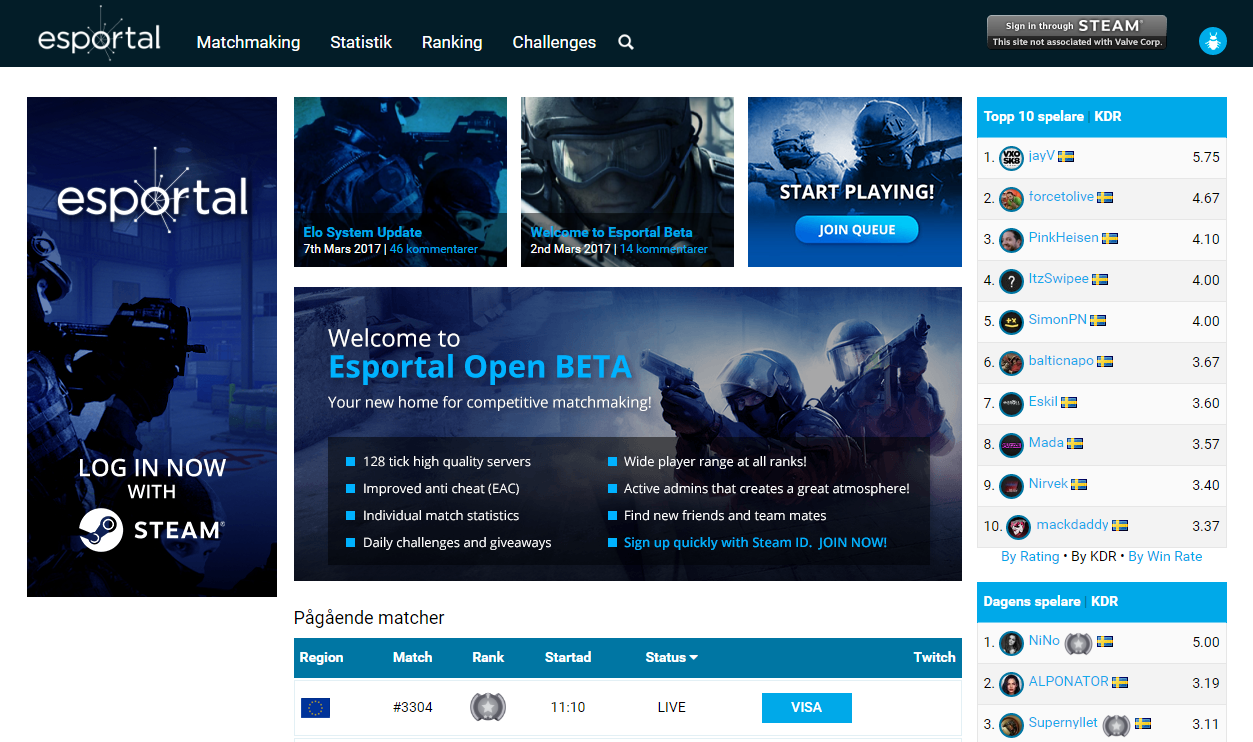This screenshot has height=742, width=1253.
Task: Click the silver rank badge for match #3304
Action: tap(488, 707)
